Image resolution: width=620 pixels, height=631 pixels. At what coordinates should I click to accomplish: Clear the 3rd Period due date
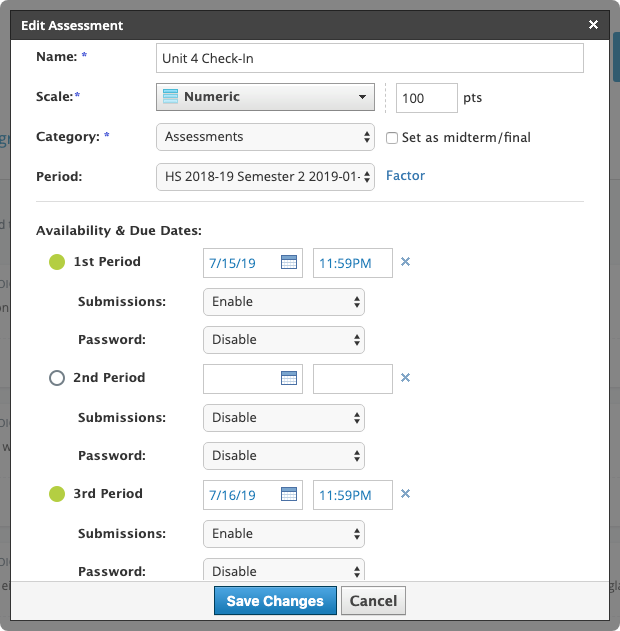click(x=405, y=494)
